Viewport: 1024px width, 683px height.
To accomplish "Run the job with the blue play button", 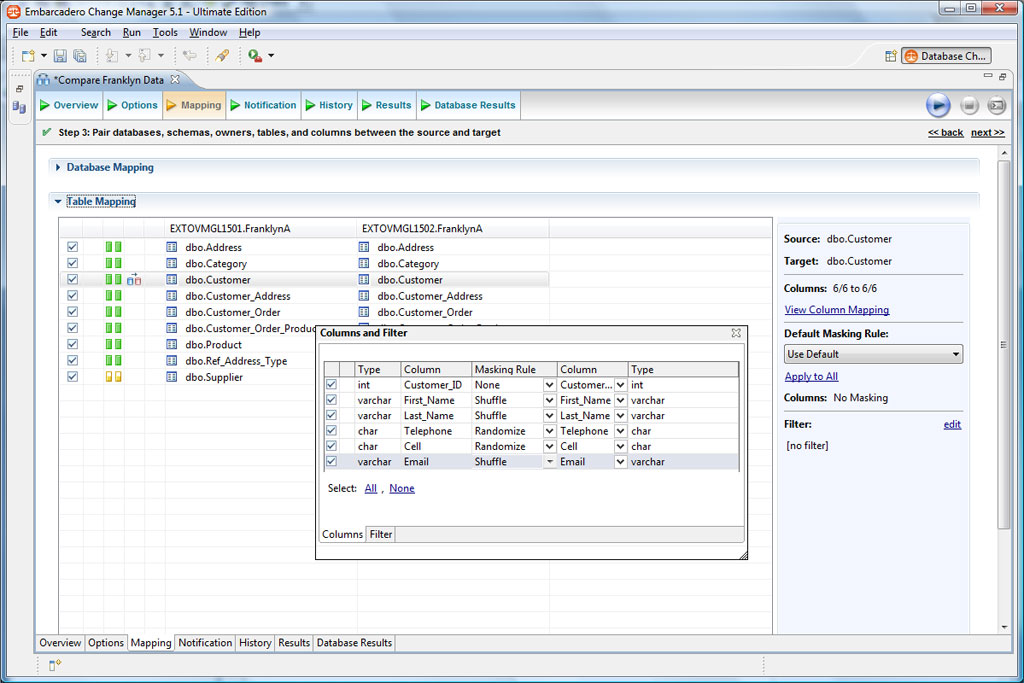I will pyautogui.click(x=938, y=105).
